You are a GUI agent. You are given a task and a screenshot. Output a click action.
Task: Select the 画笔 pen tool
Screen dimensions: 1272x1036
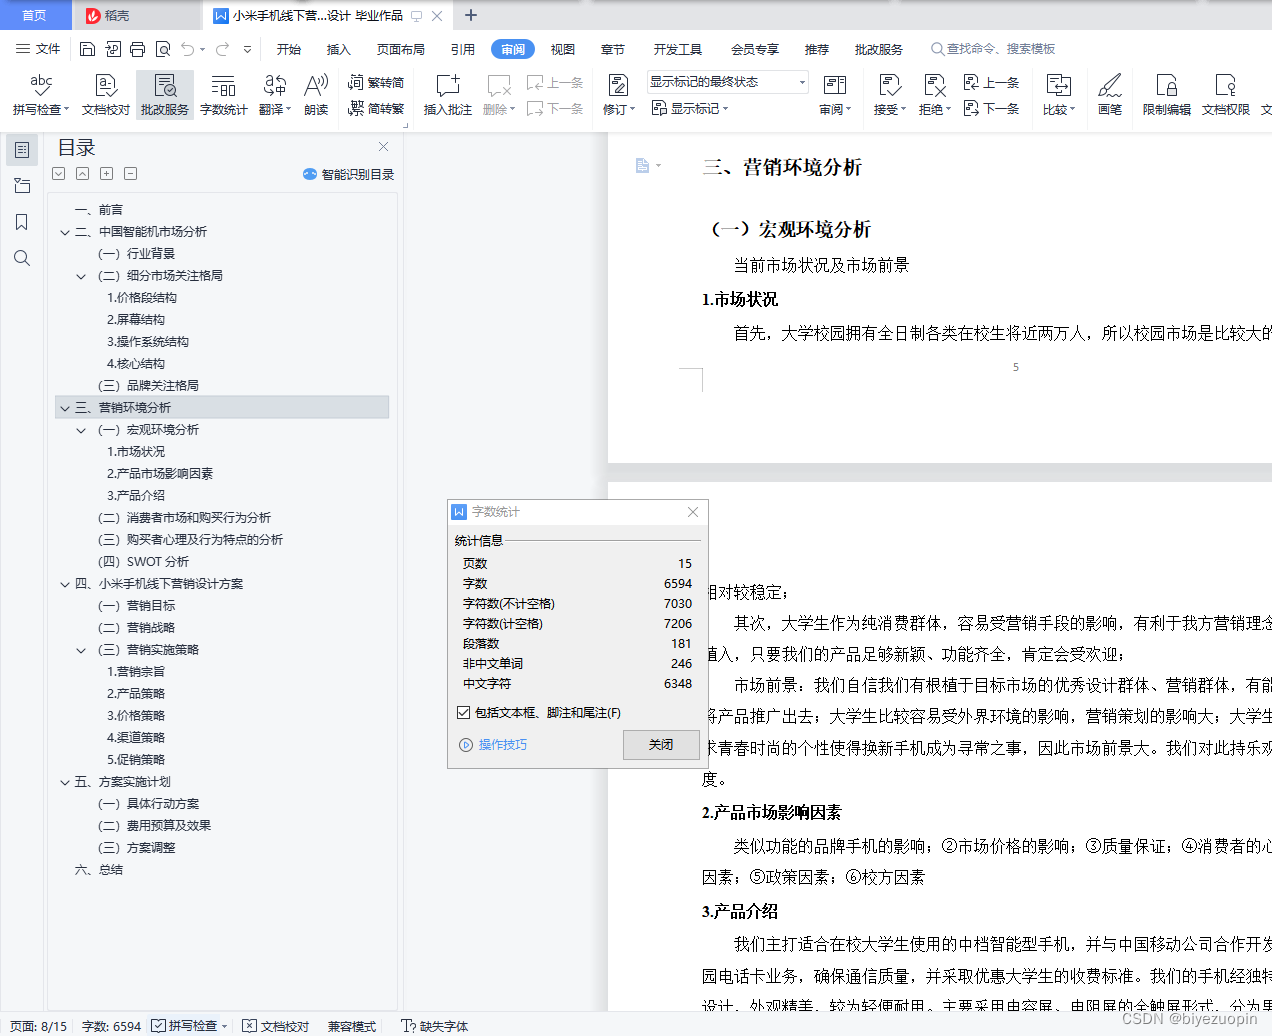(x=1110, y=95)
